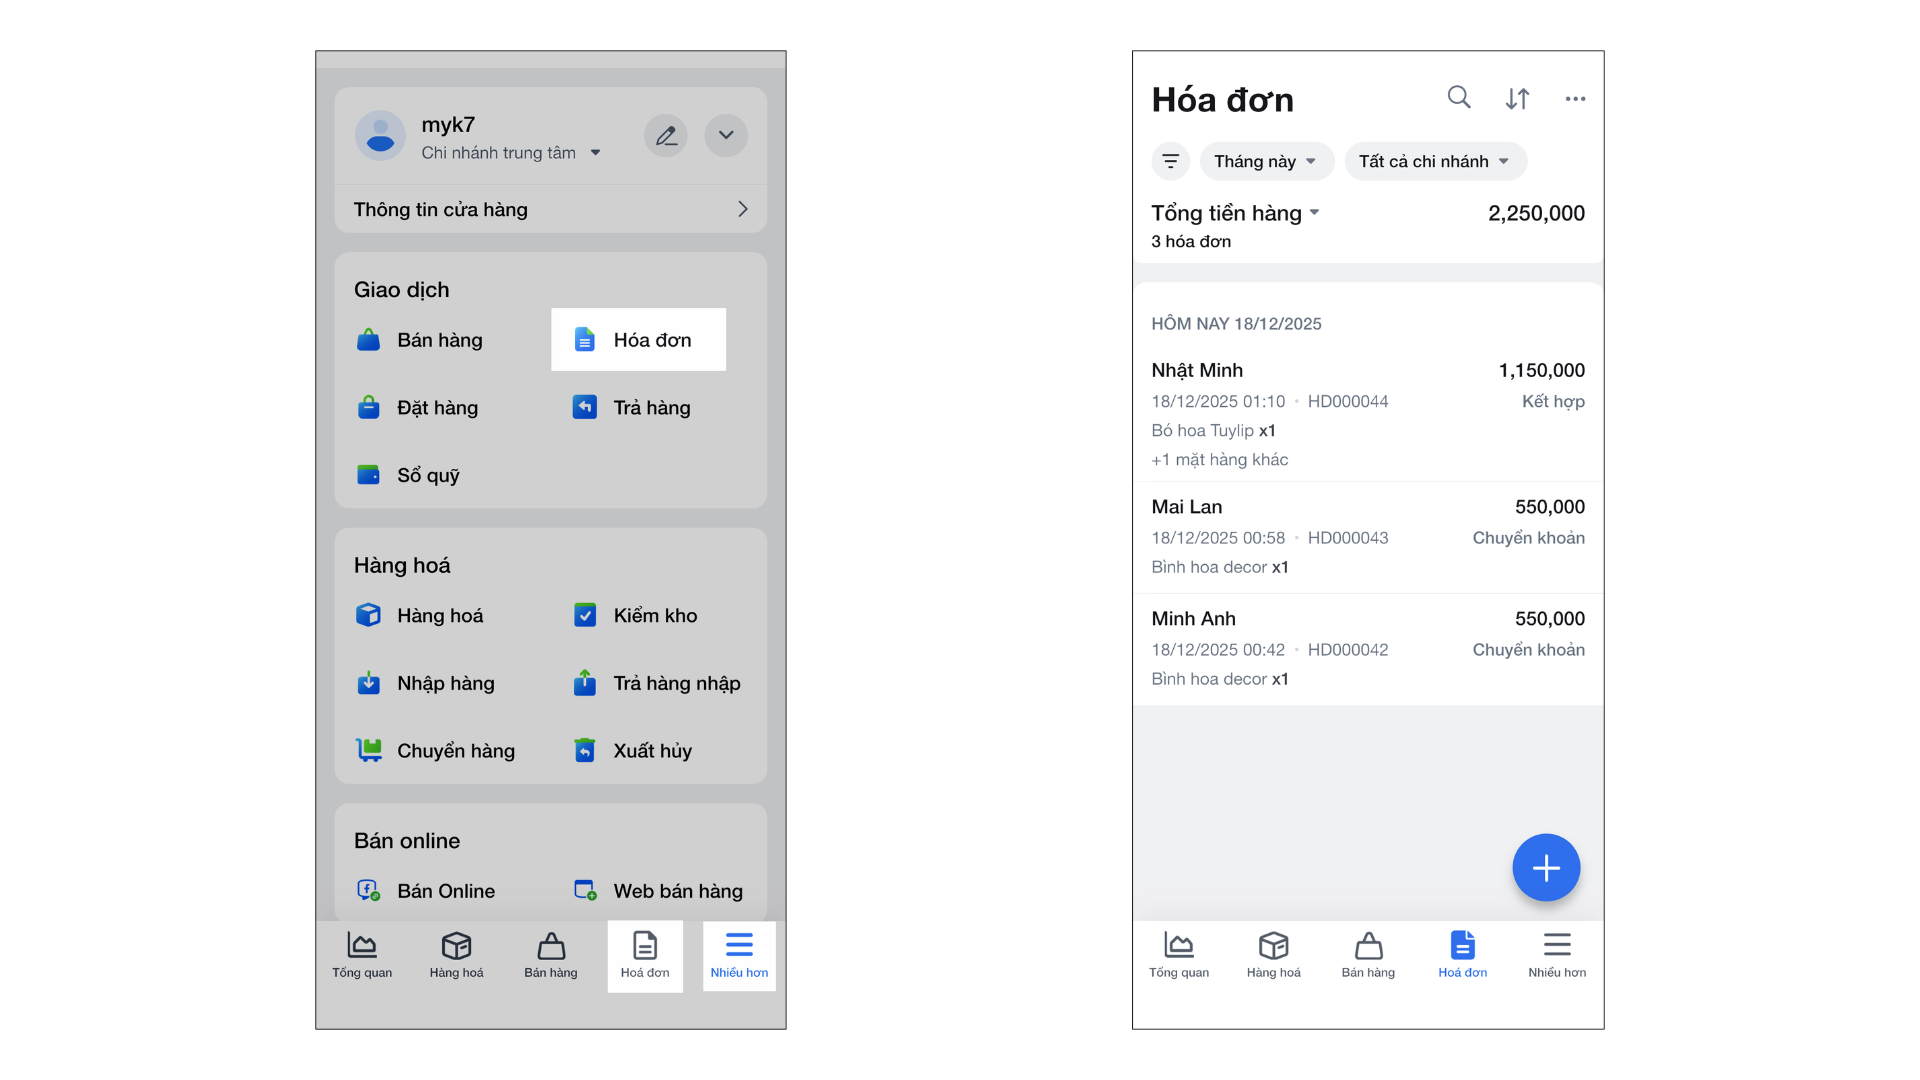Tap the filter lines icon button

[1170, 161]
